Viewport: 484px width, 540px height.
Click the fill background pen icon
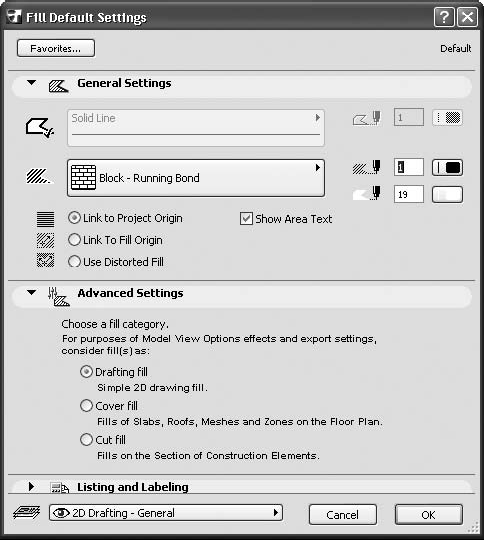(x=367, y=193)
